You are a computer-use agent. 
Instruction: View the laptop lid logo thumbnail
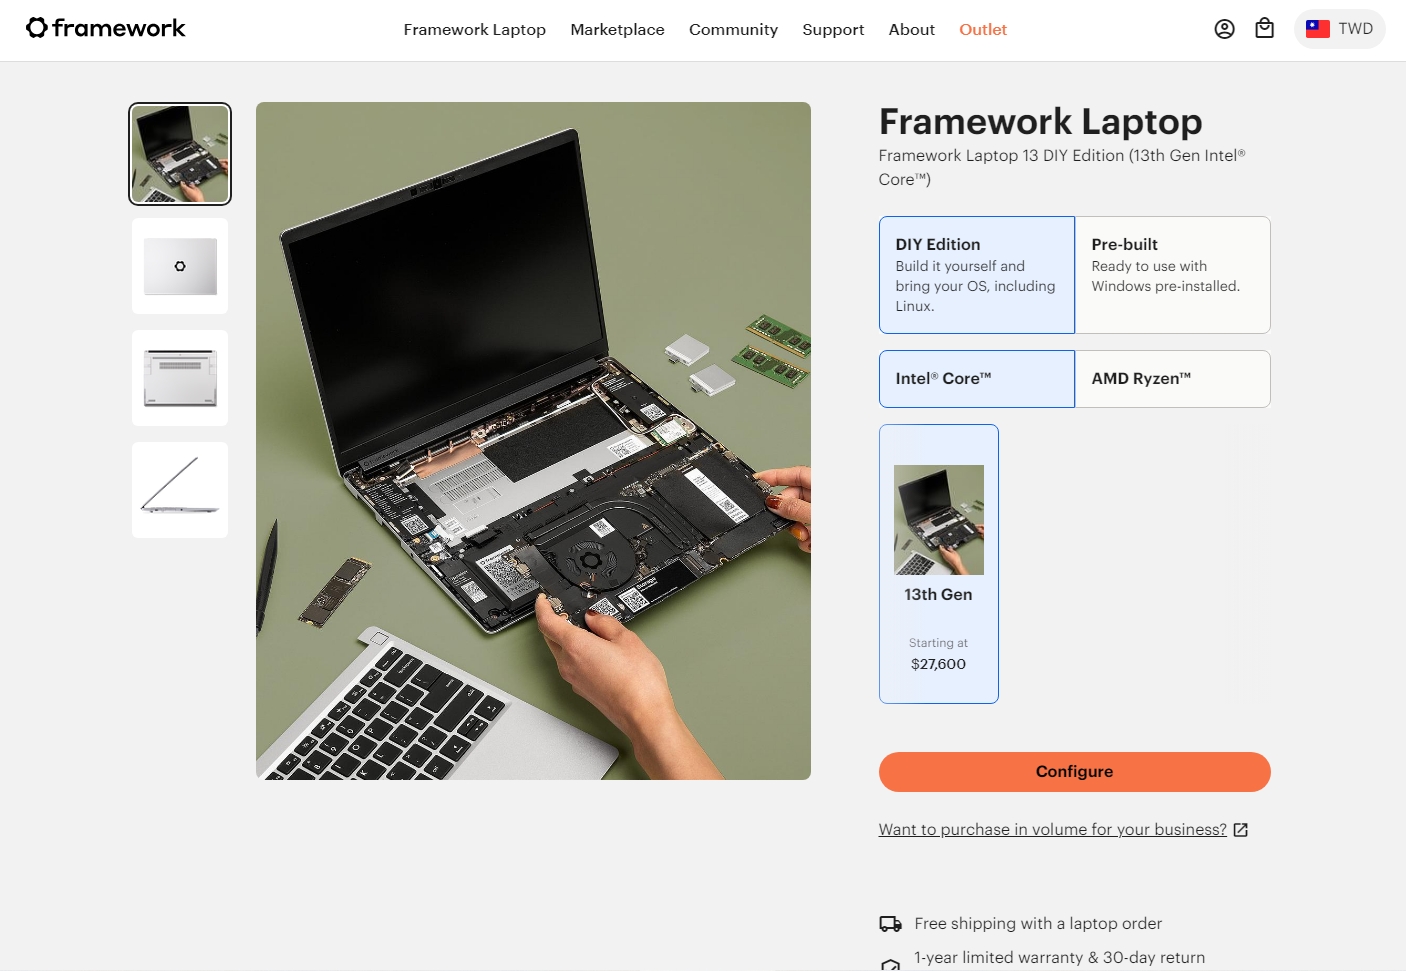click(180, 266)
